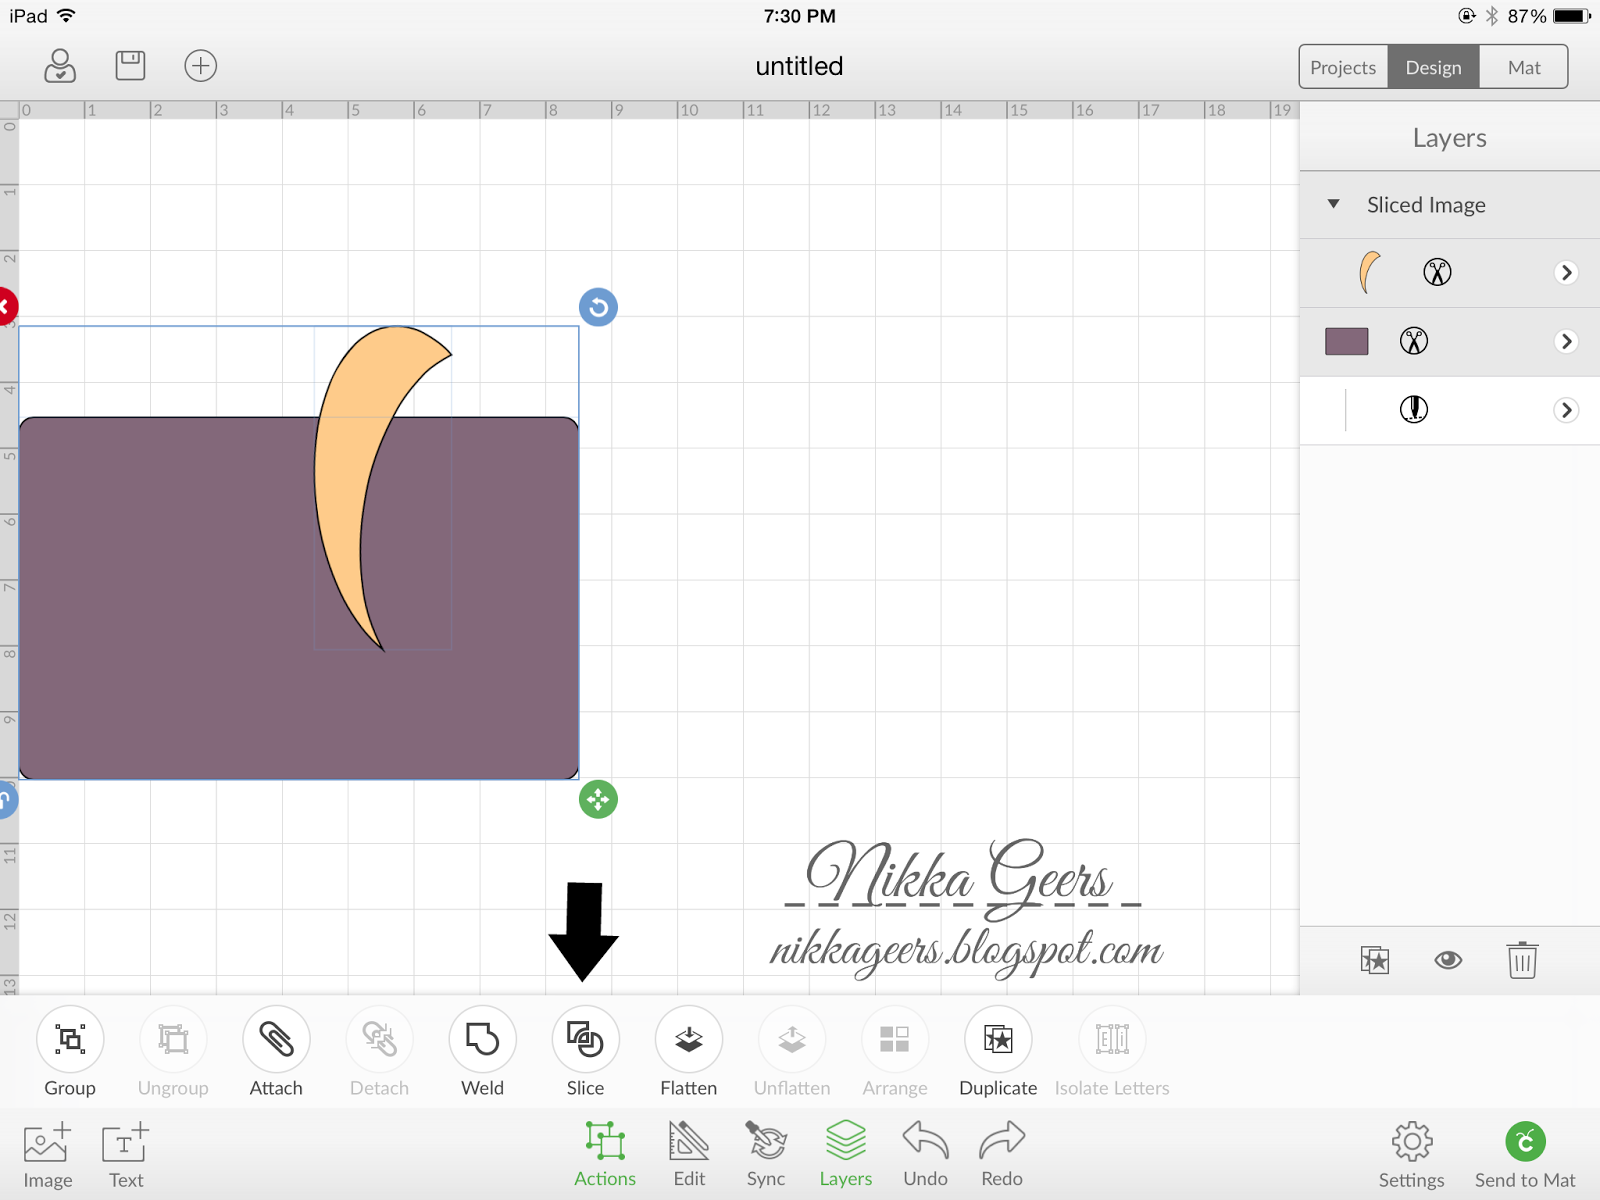Screen dimensions: 1600x1200
Task: Group the selected objects
Action: tap(69, 1040)
